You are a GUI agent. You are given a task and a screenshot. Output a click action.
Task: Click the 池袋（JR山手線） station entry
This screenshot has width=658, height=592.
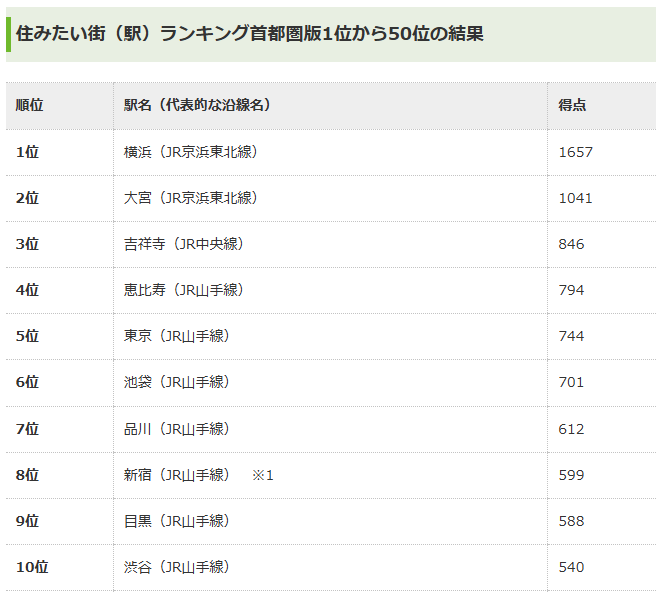tap(177, 382)
